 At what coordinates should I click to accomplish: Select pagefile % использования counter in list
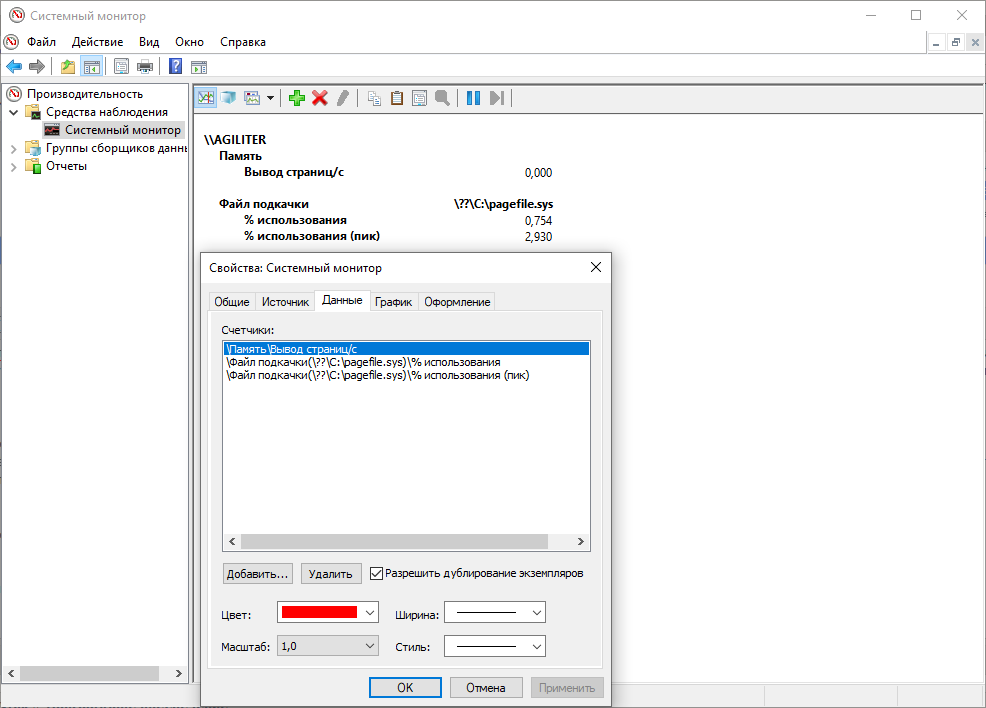pyautogui.click(x=406, y=362)
